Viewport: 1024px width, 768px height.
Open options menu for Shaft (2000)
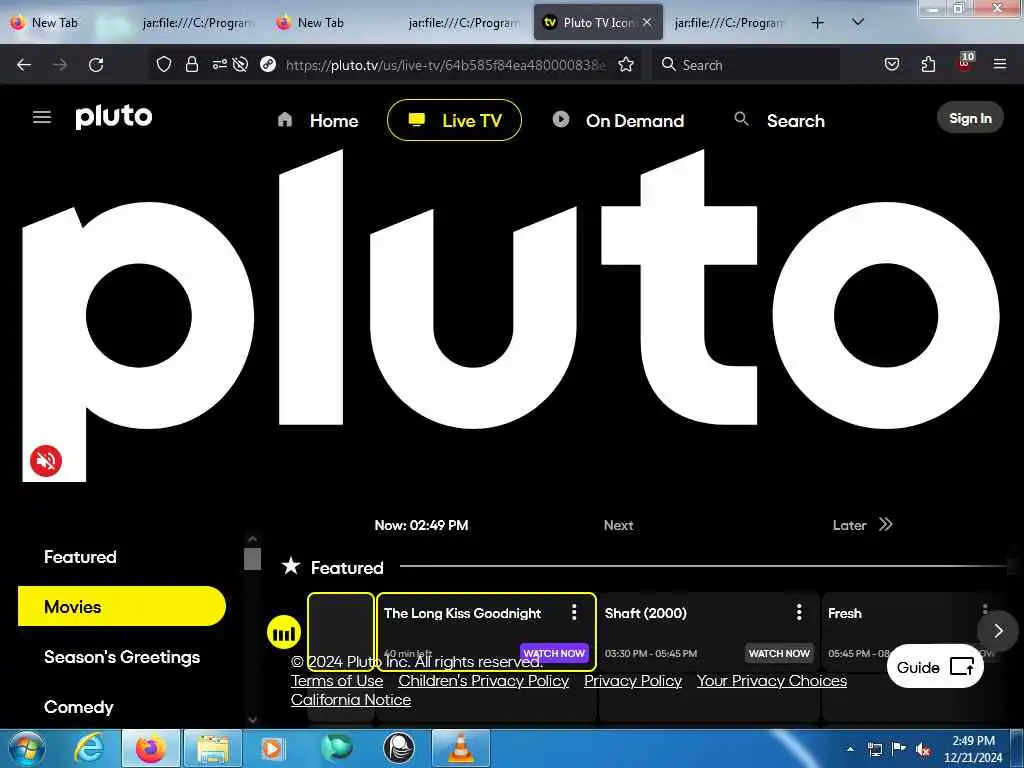799,612
